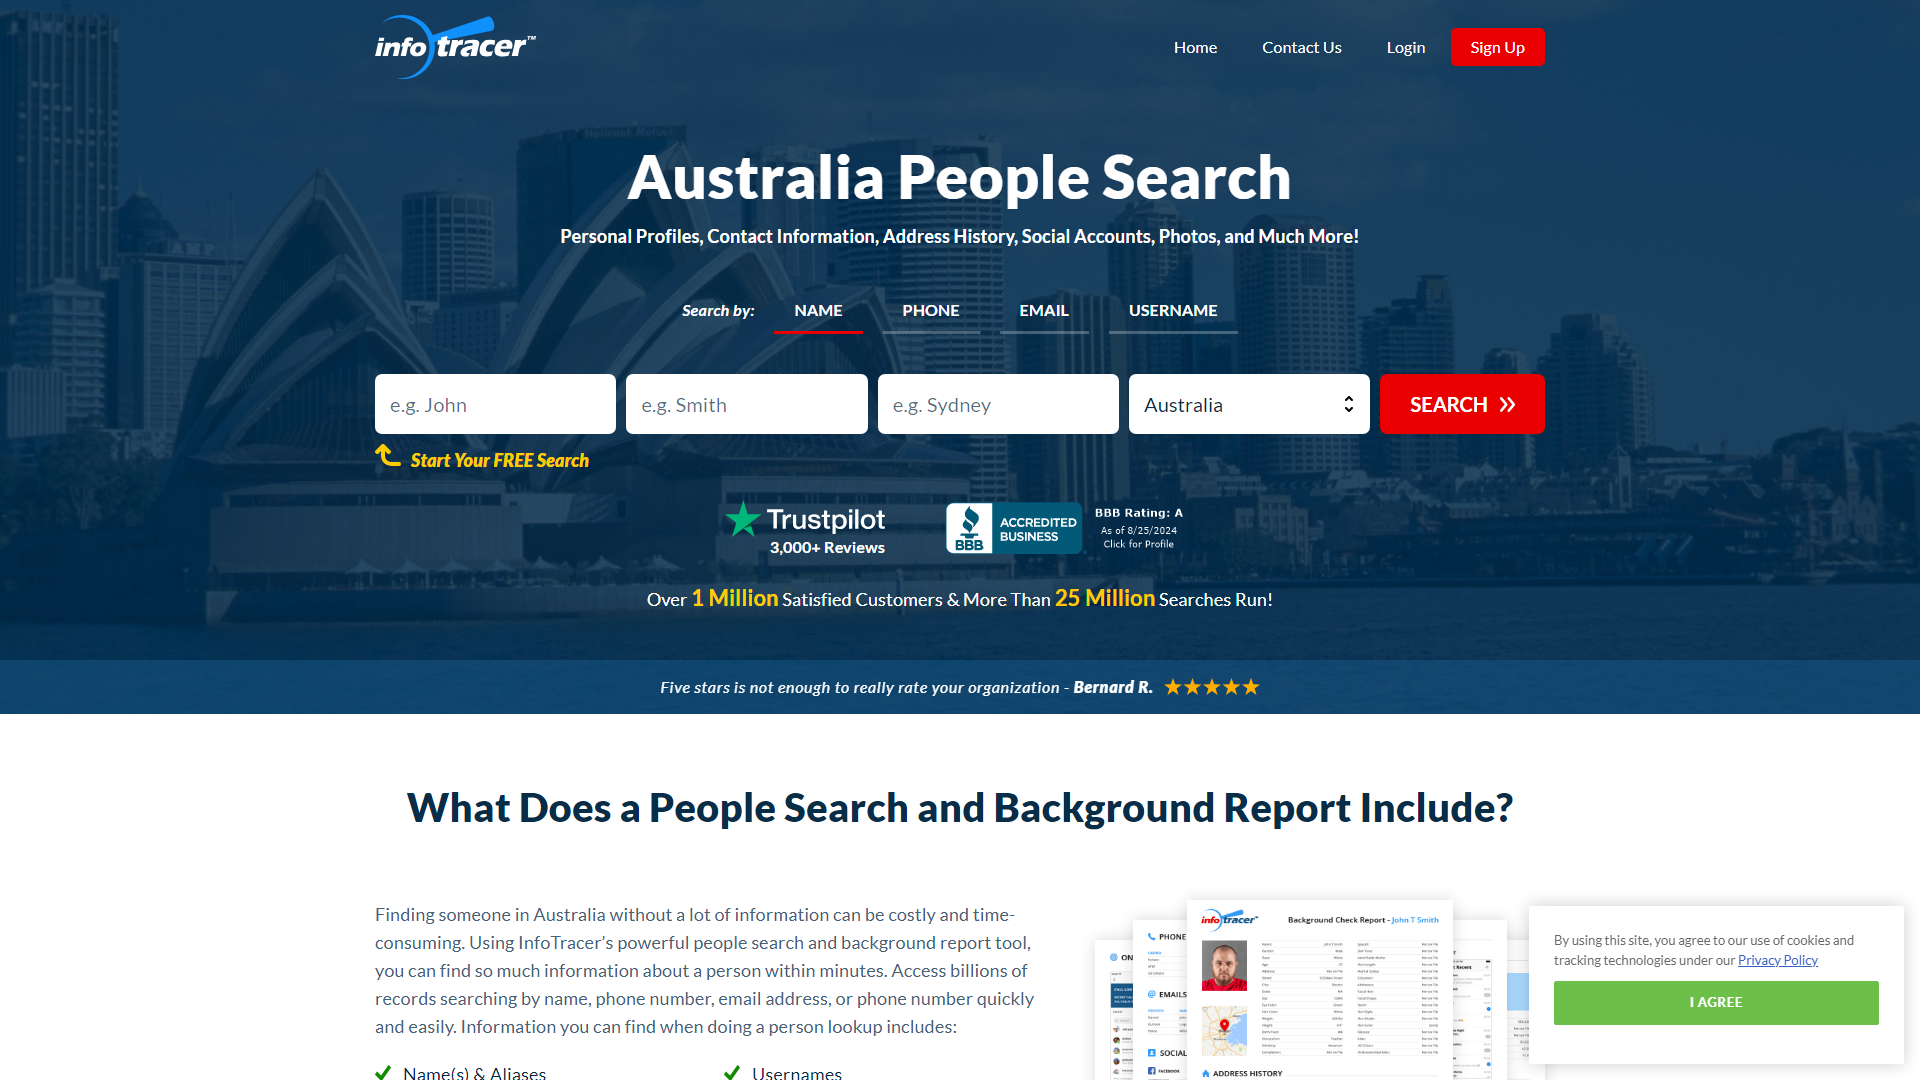1920x1080 pixels.
Task: Click the PHONE search tab icon
Action: (x=930, y=310)
